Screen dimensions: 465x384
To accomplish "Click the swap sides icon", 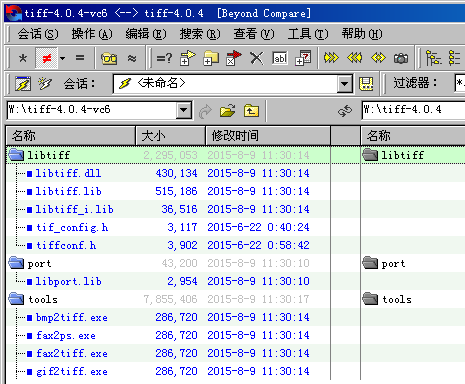I will tap(345, 111).
